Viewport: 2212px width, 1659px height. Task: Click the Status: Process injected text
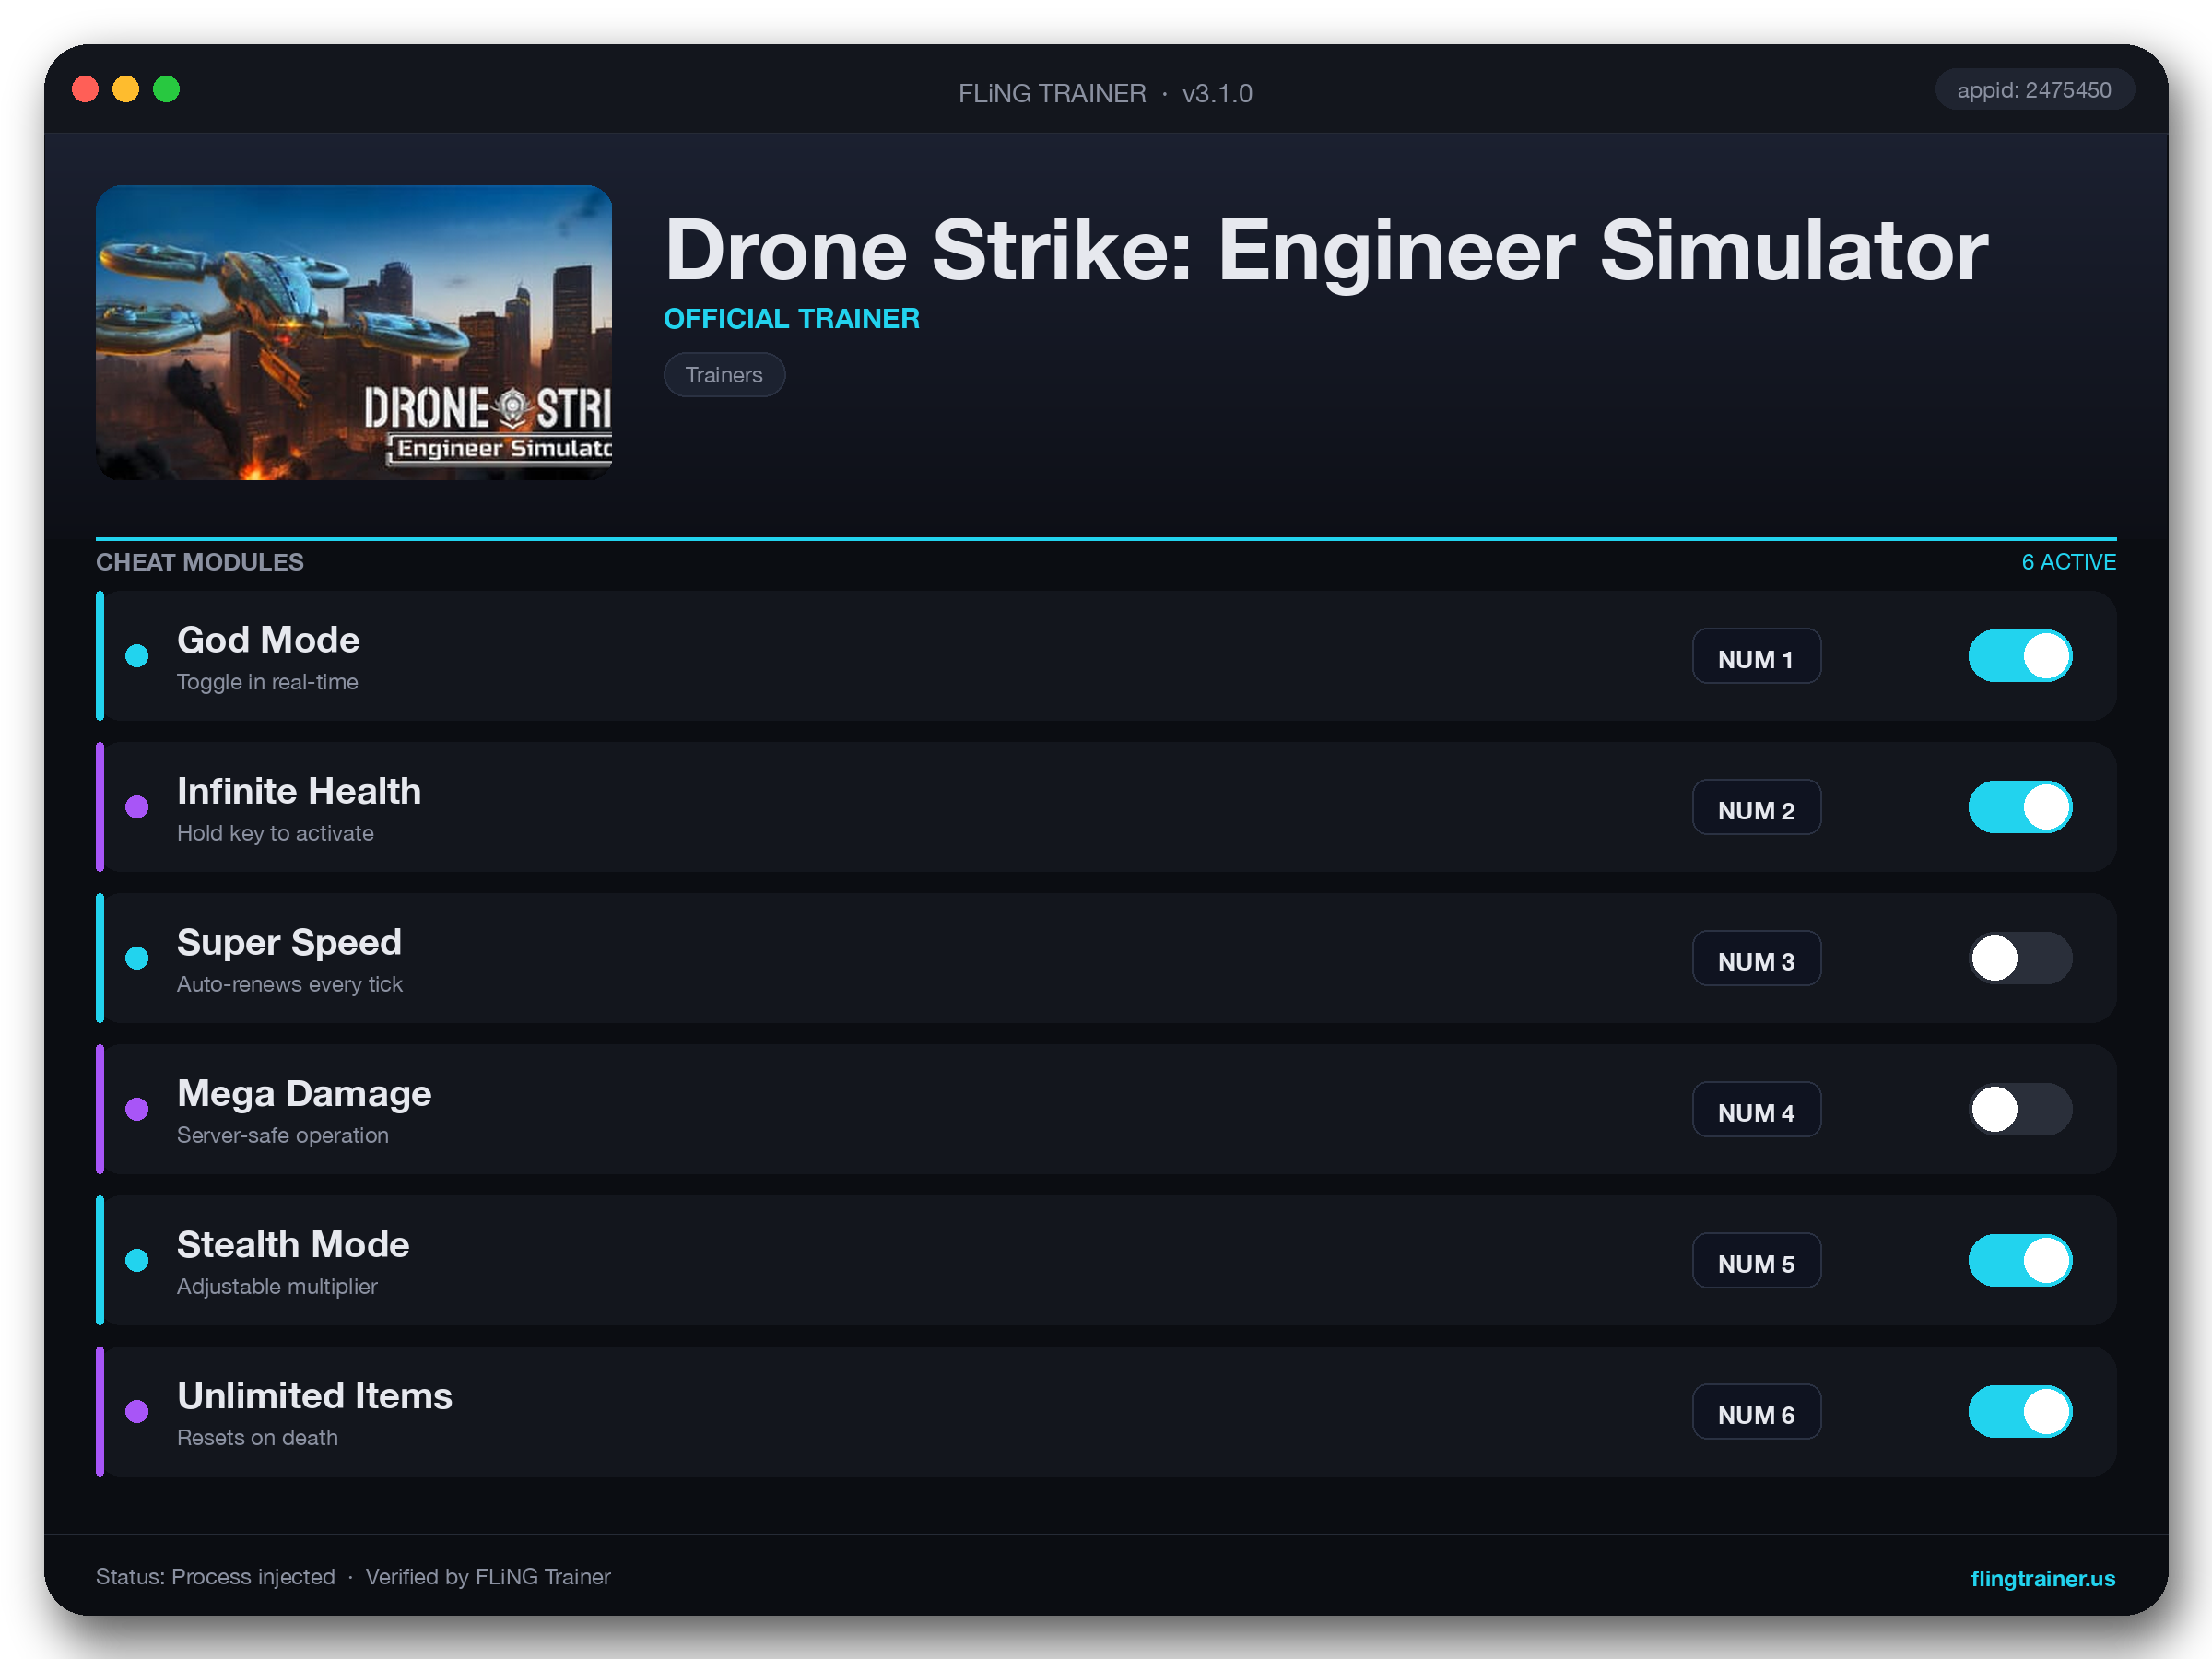[x=215, y=1577]
